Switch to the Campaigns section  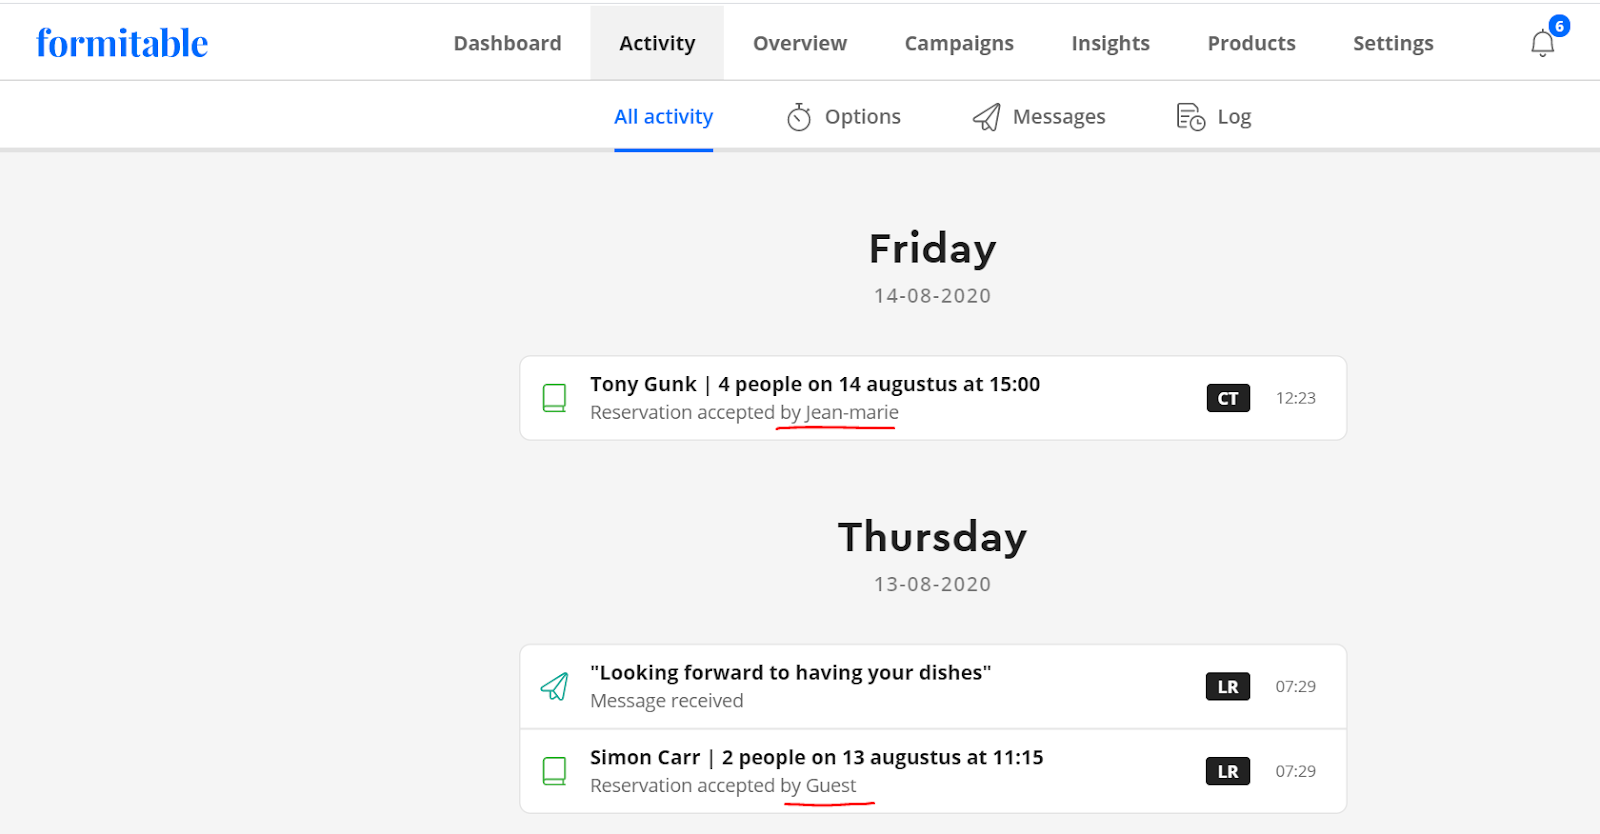click(958, 43)
